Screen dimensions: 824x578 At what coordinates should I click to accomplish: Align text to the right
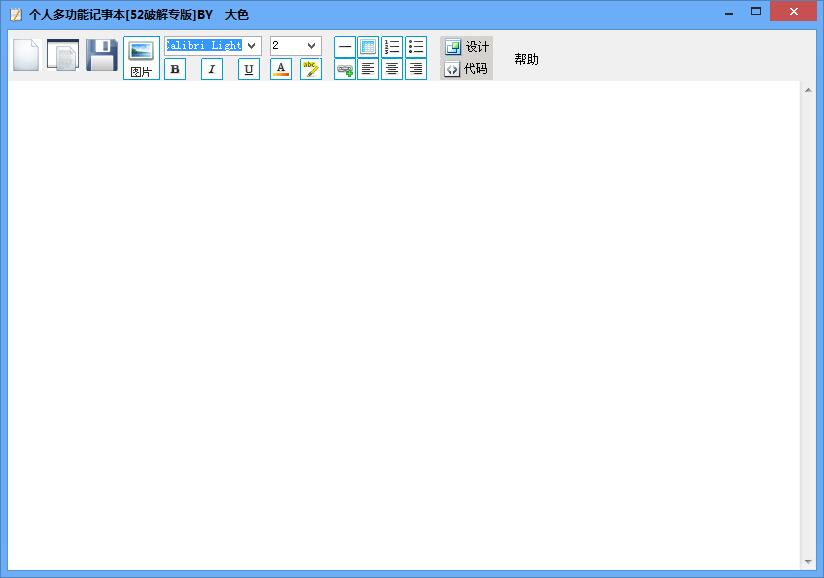pos(416,69)
